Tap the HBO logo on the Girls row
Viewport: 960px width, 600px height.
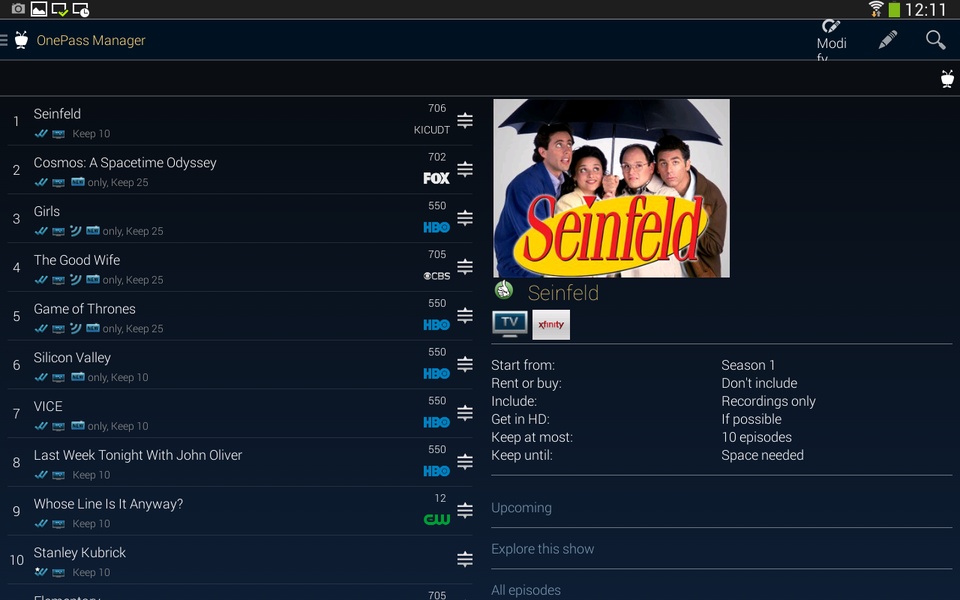point(437,227)
